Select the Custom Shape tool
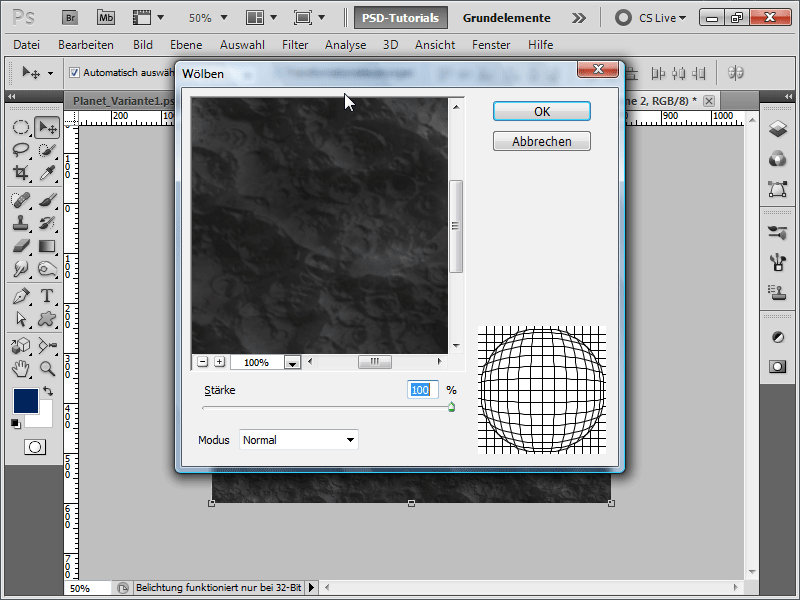Screen dimensions: 800x600 click(x=47, y=319)
